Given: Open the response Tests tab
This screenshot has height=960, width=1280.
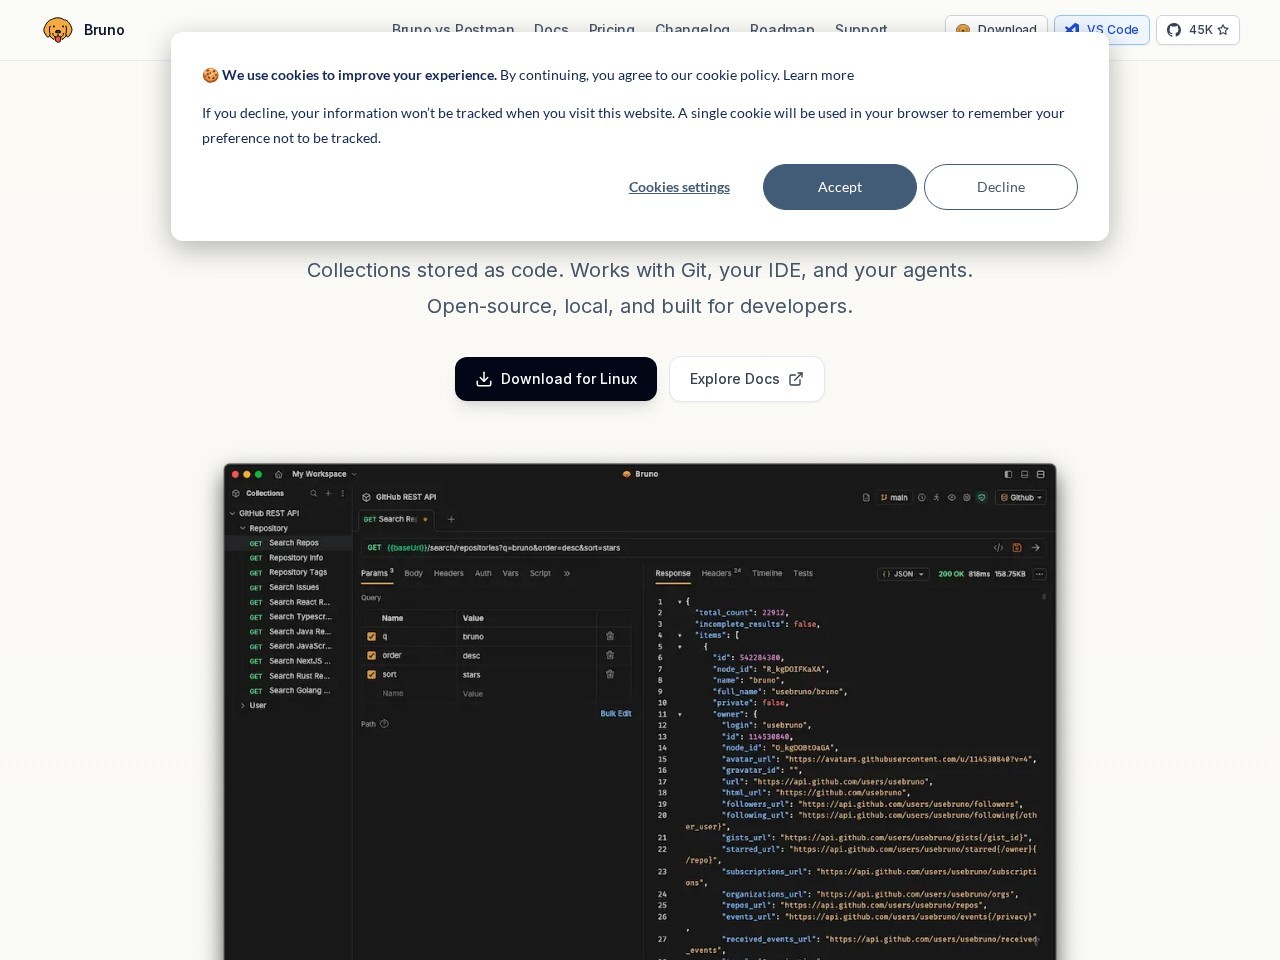Looking at the screenshot, I should coord(803,573).
